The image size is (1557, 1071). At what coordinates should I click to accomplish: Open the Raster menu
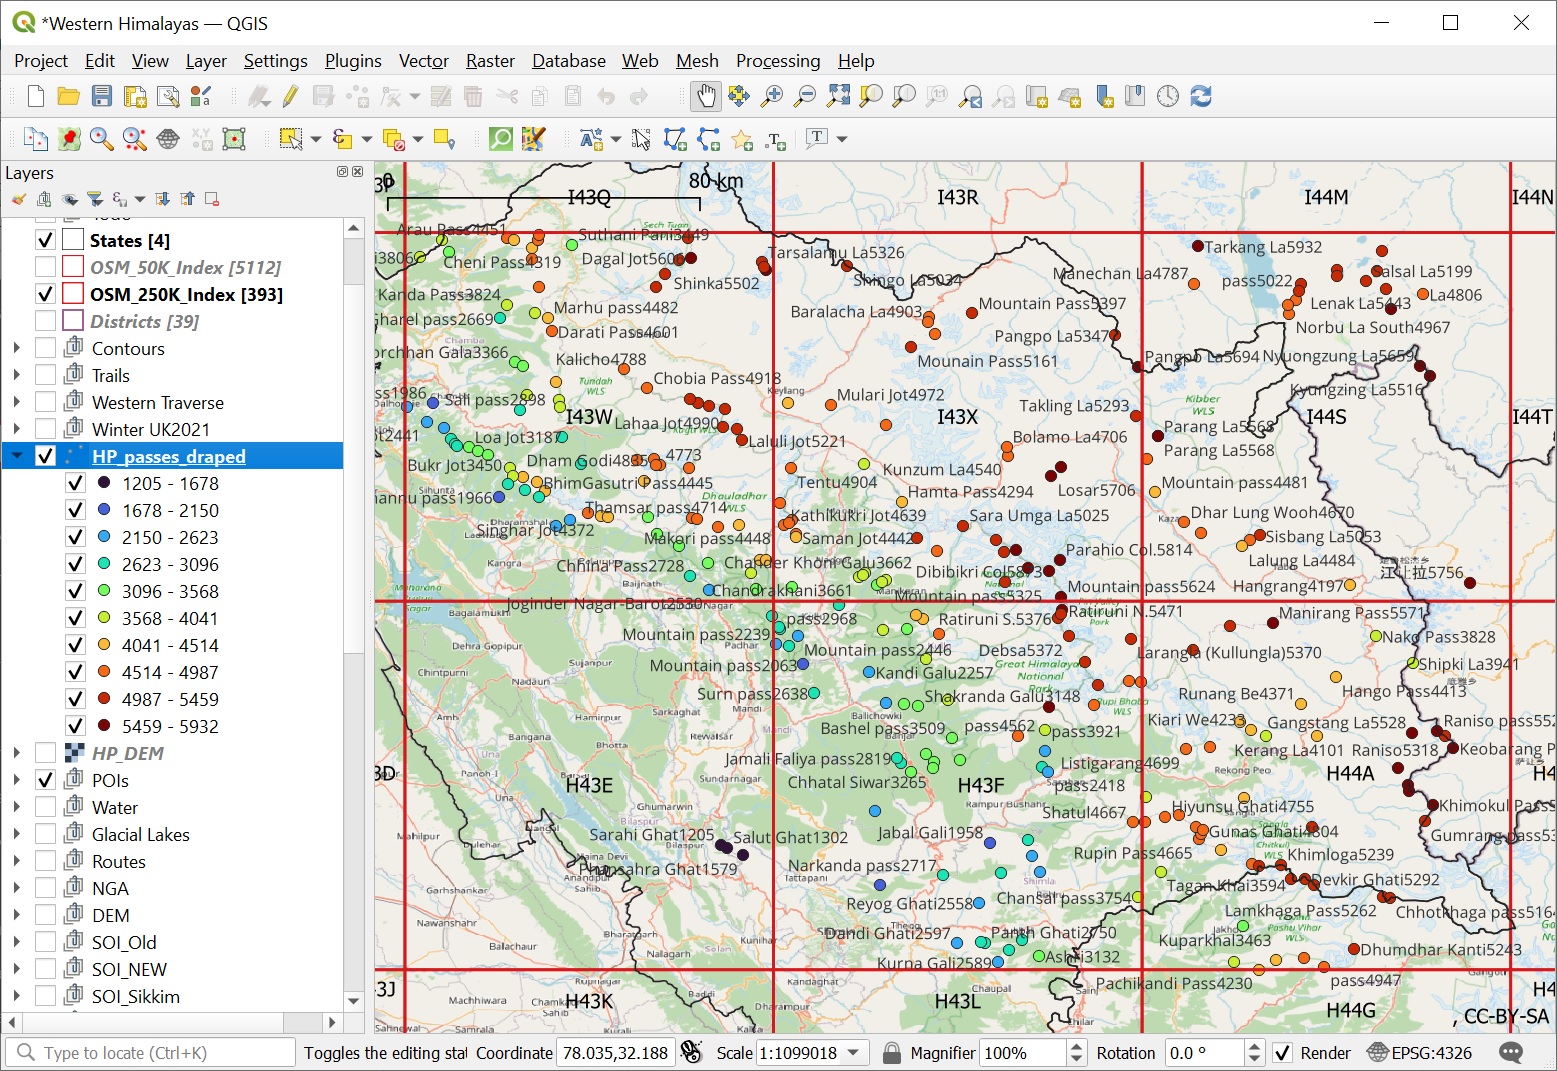tap(490, 61)
